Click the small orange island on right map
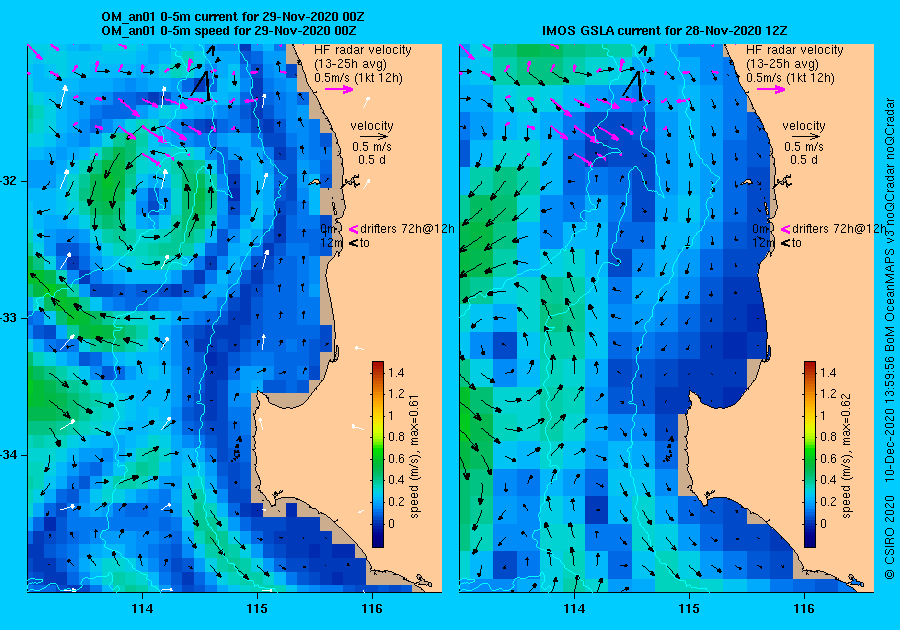This screenshot has width=900, height=630. (747, 182)
